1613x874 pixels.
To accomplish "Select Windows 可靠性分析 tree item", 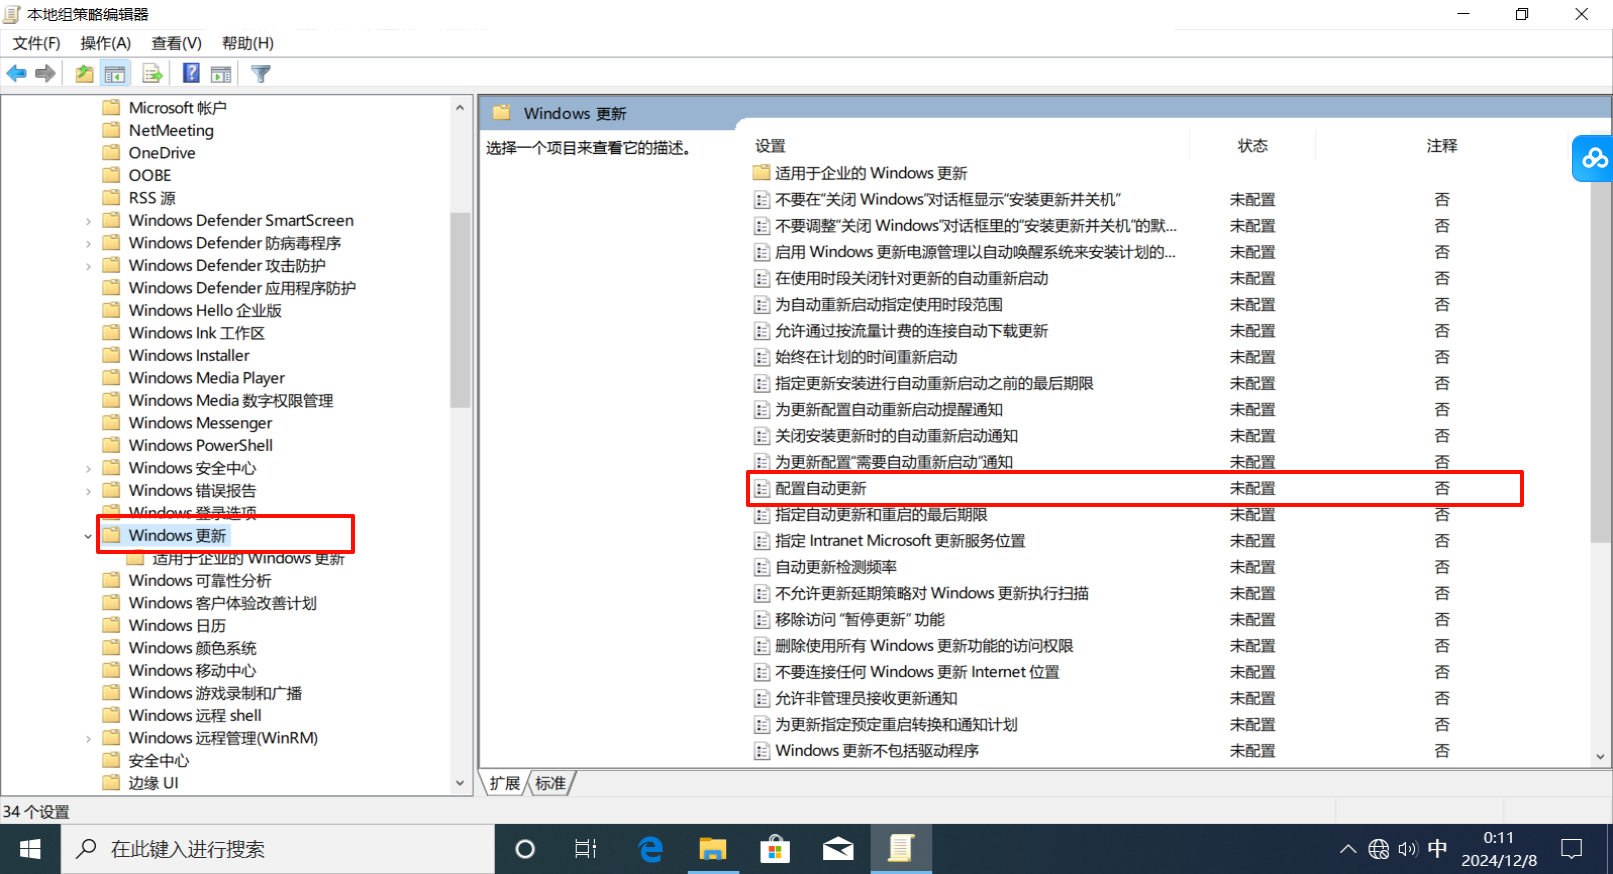I will (x=200, y=581).
